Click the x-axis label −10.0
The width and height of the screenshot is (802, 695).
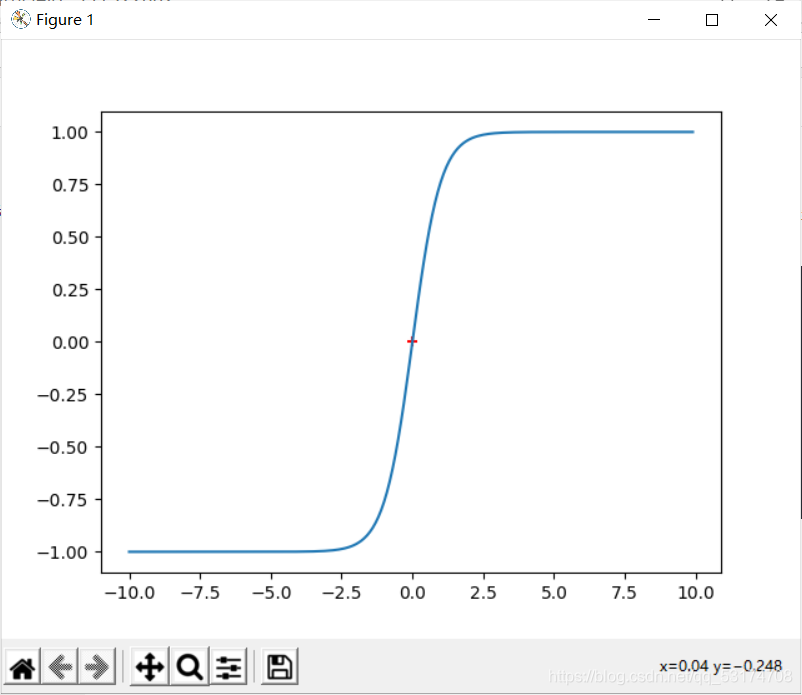coord(129,593)
